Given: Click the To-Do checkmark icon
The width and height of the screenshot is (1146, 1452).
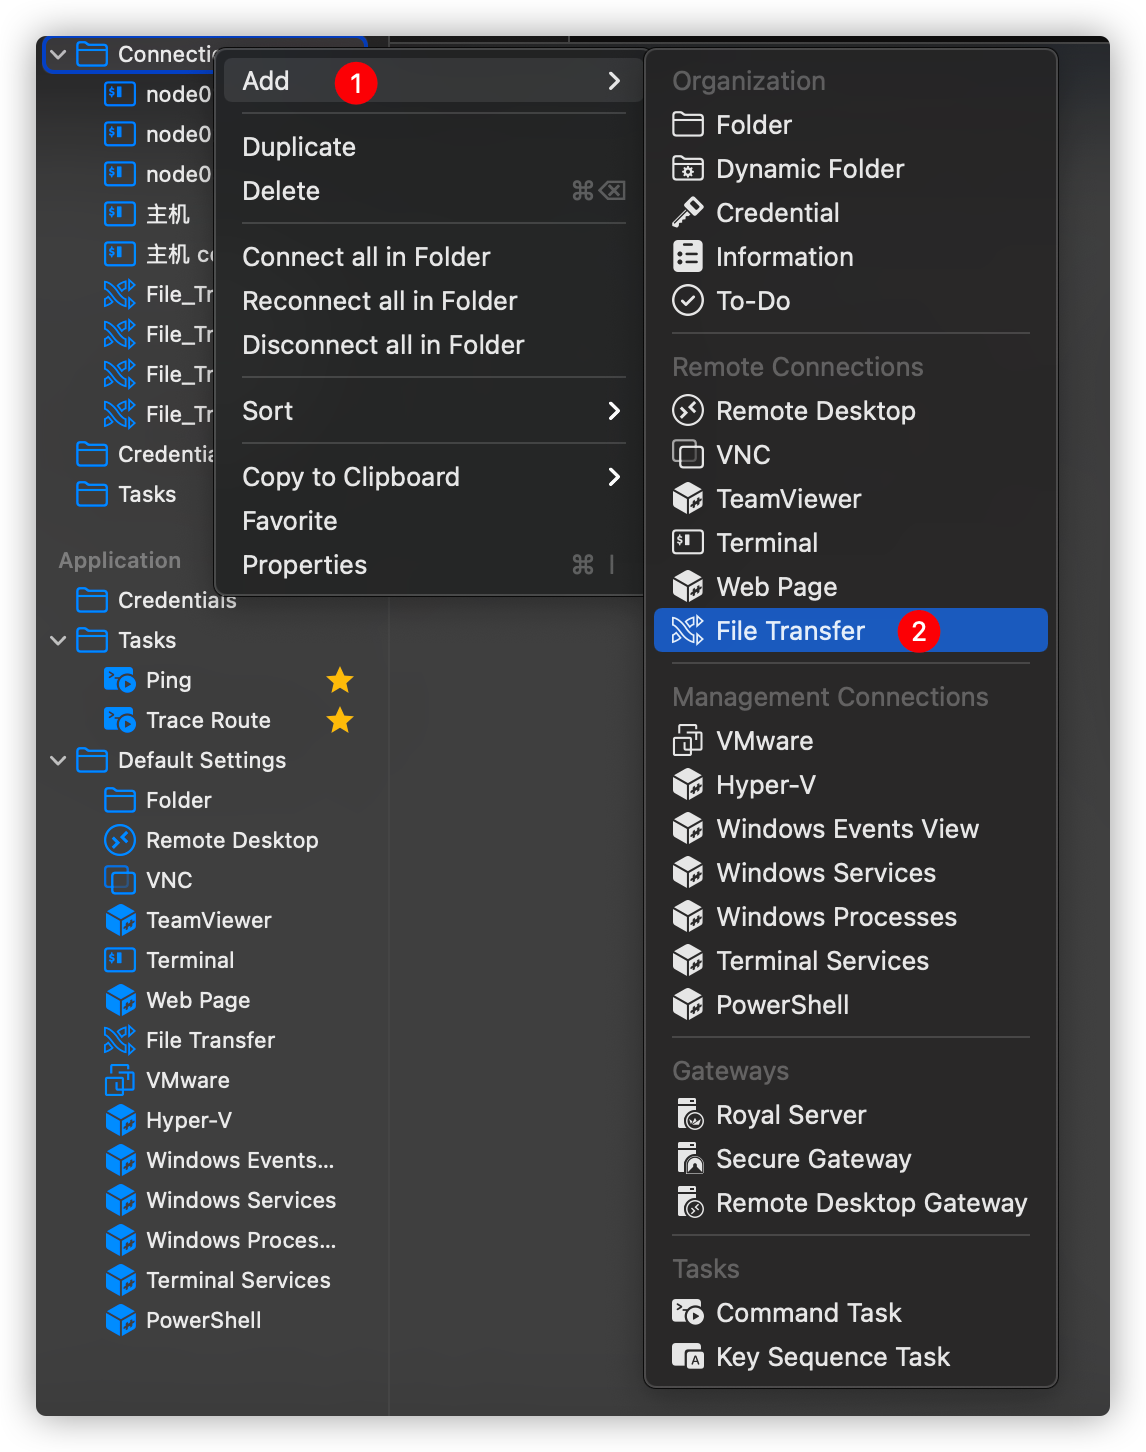Looking at the screenshot, I should coord(688,301).
